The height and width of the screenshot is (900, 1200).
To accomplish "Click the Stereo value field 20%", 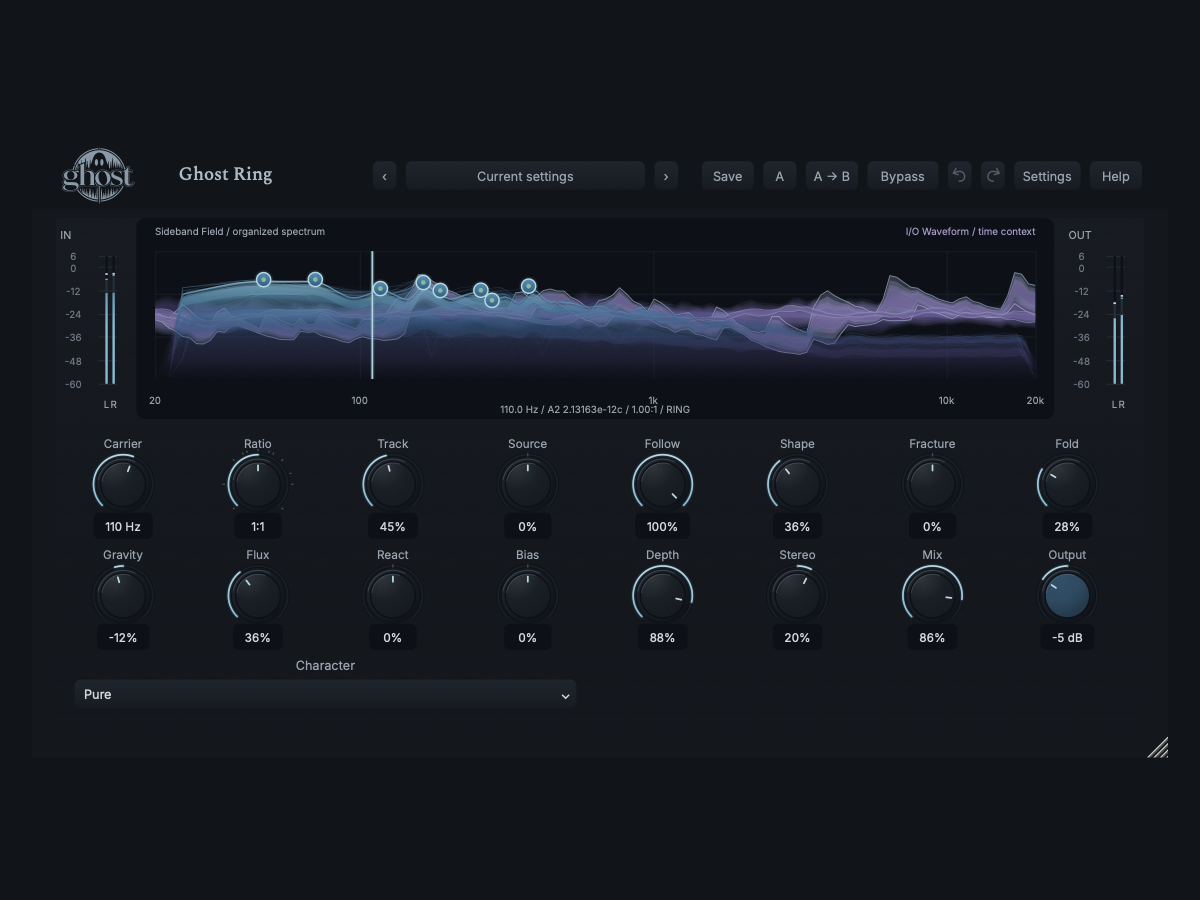I will [x=797, y=637].
